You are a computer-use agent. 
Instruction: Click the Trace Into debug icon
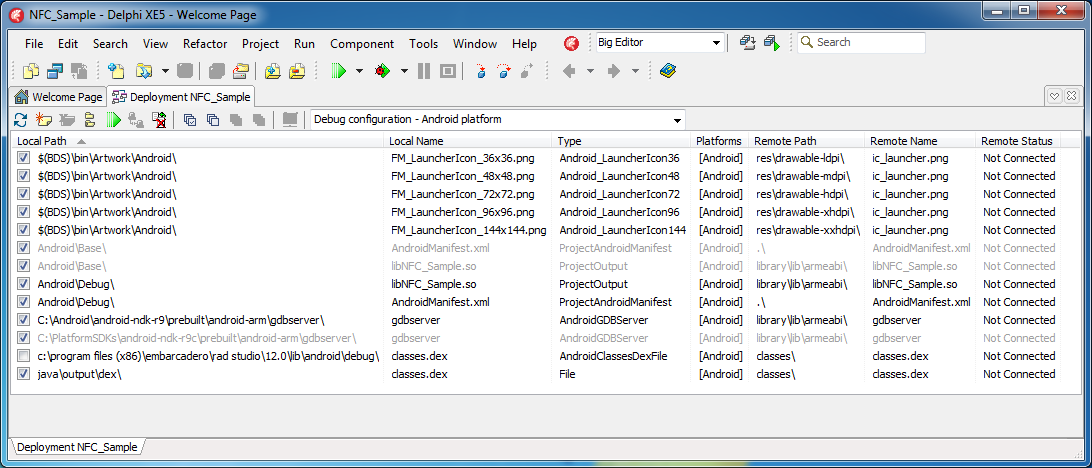pyautogui.click(x=480, y=71)
